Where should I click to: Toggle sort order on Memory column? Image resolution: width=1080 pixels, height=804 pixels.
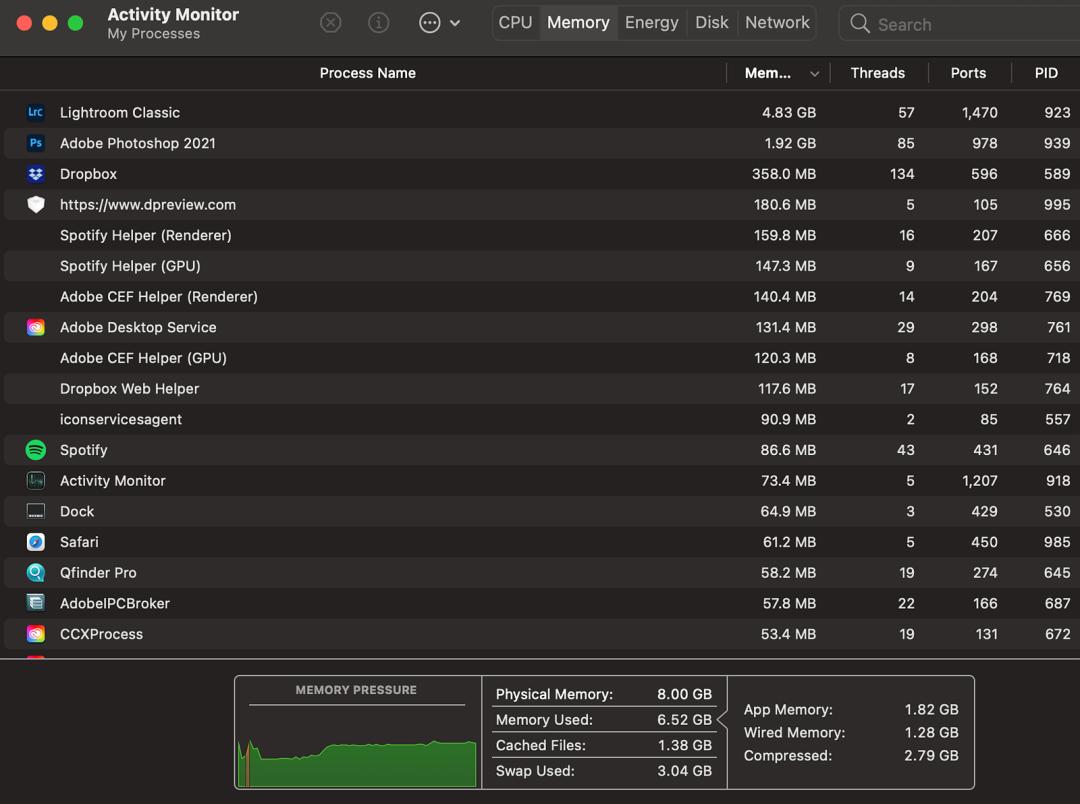click(x=780, y=73)
